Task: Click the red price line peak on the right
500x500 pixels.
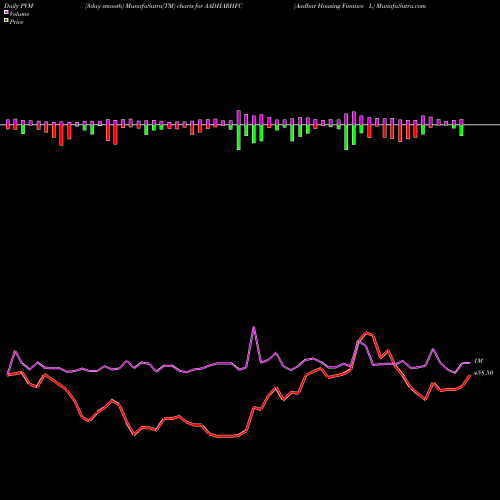Action: 367,332
